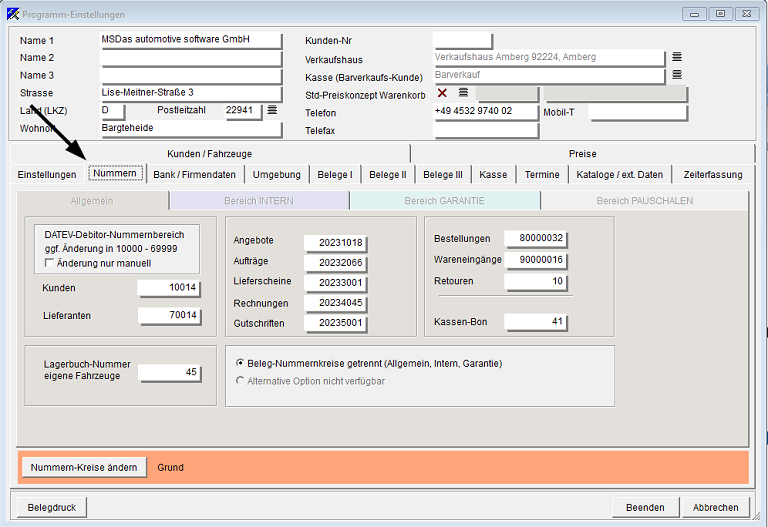This screenshot has height=527, width=768.
Task: Click the Belegdruck button
Action: coord(52,507)
